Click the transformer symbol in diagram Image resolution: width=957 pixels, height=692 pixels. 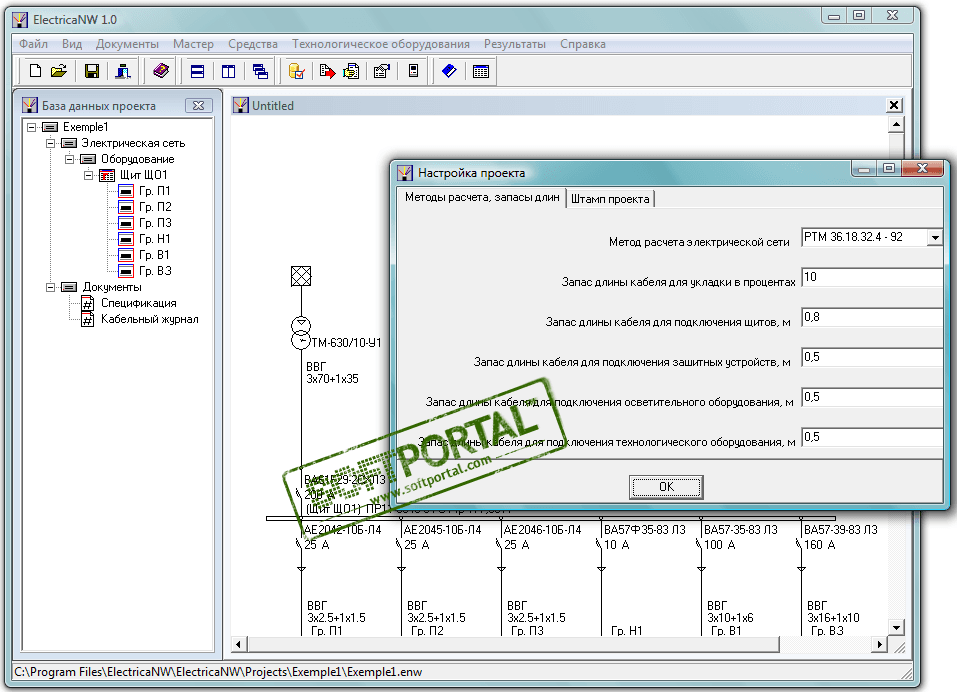pos(301,333)
